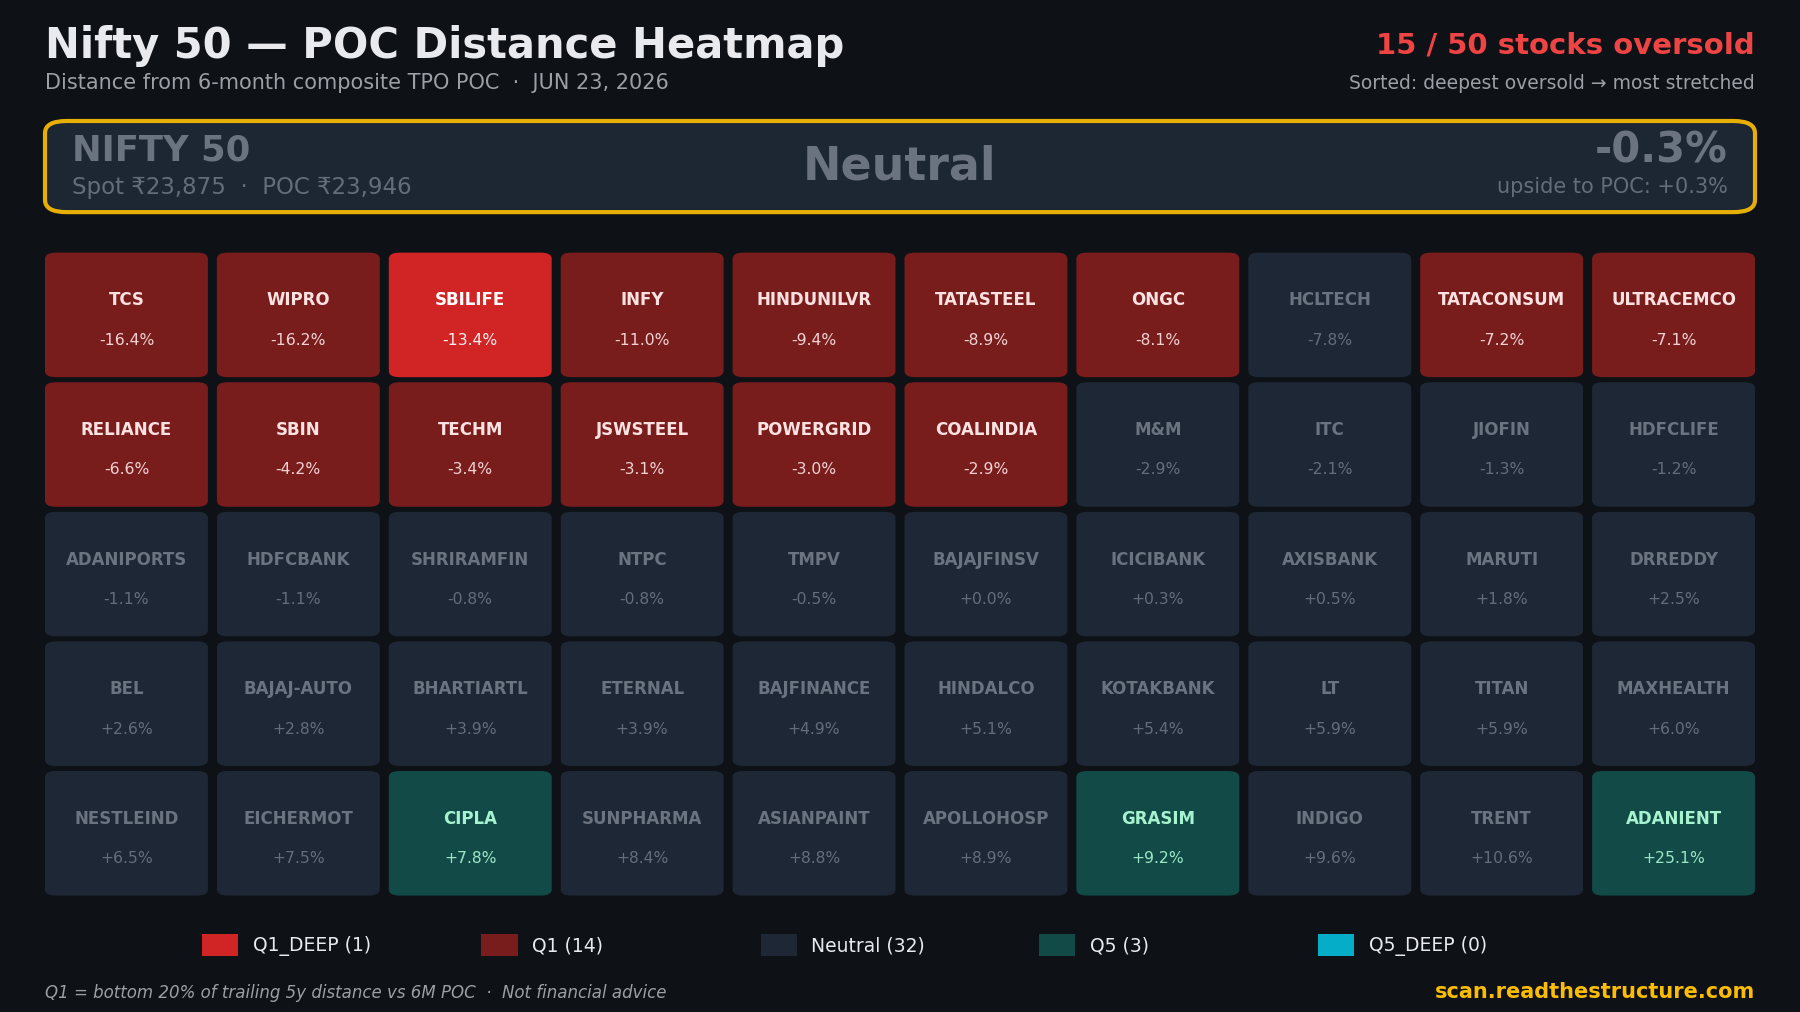1800x1012 pixels.
Task: Open the ULTRACEMCO tile
Action: 1674,315
